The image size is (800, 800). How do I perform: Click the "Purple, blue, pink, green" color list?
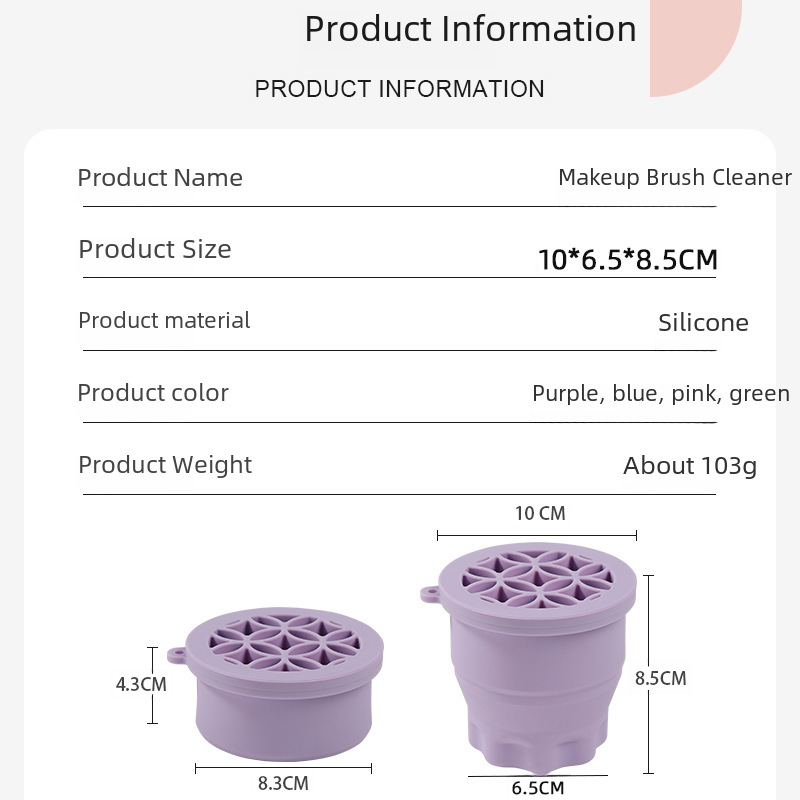coord(660,394)
